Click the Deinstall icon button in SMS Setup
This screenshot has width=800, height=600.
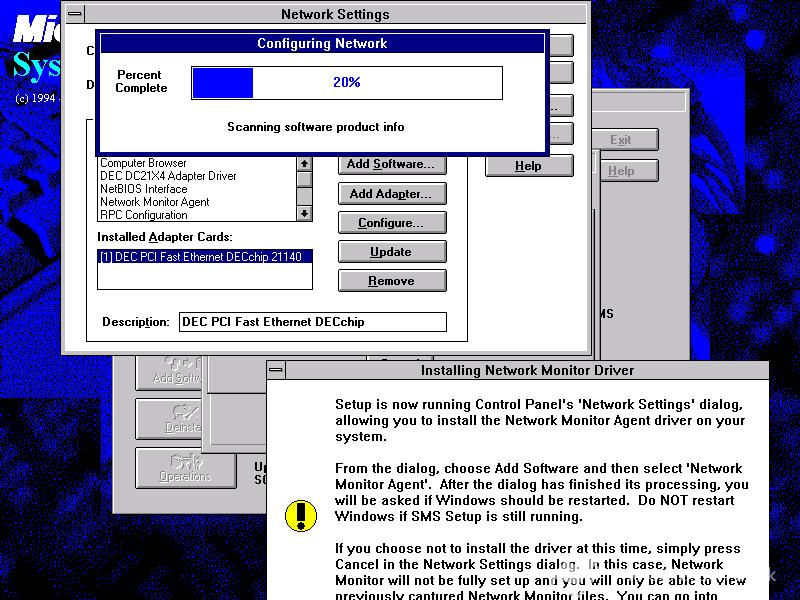pyautogui.click(x=168, y=418)
